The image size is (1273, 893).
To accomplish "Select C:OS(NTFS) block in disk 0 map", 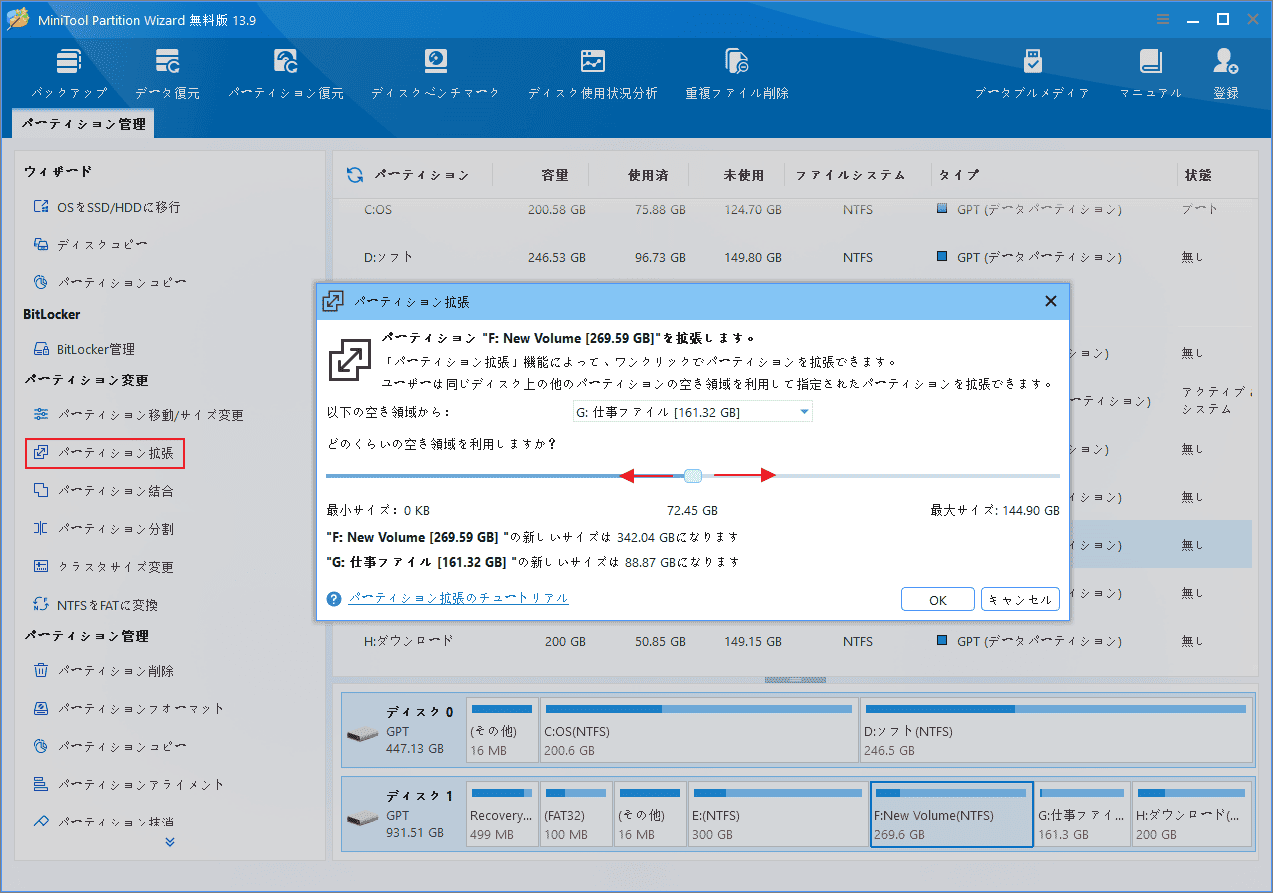I will coord(698,732).
